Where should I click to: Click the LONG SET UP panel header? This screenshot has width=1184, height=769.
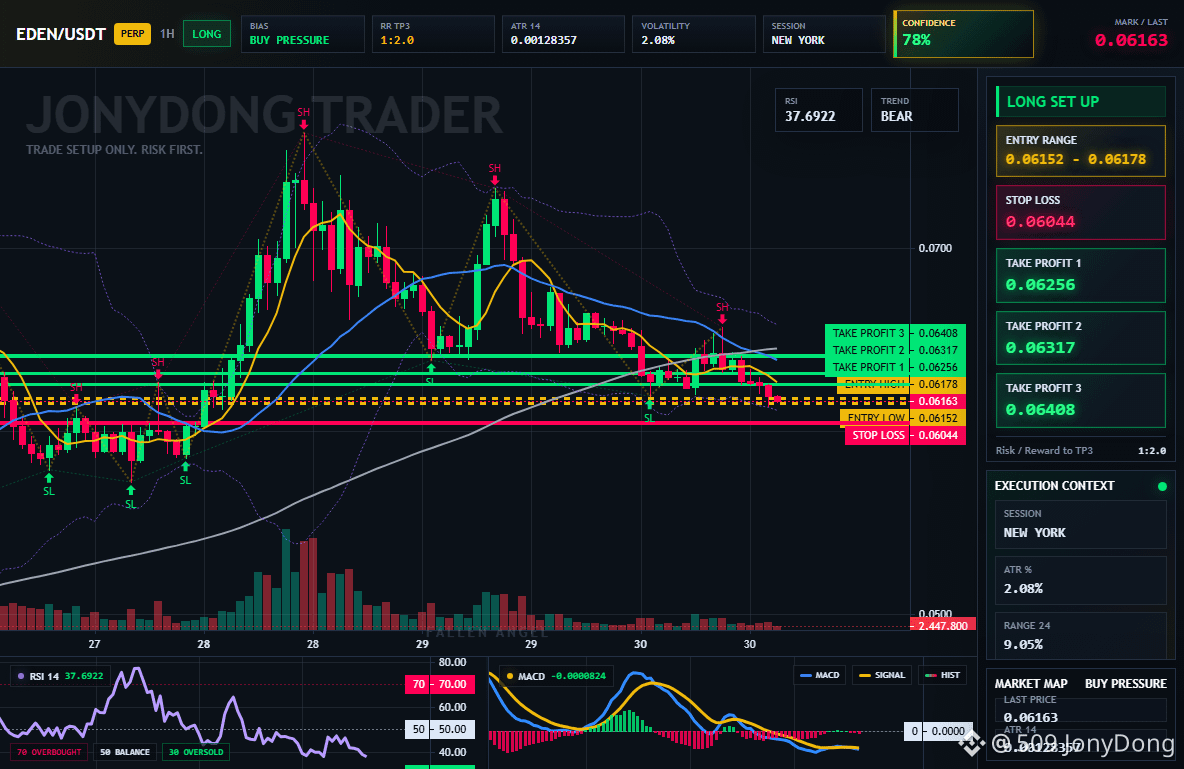click(x=1081, y=101)
